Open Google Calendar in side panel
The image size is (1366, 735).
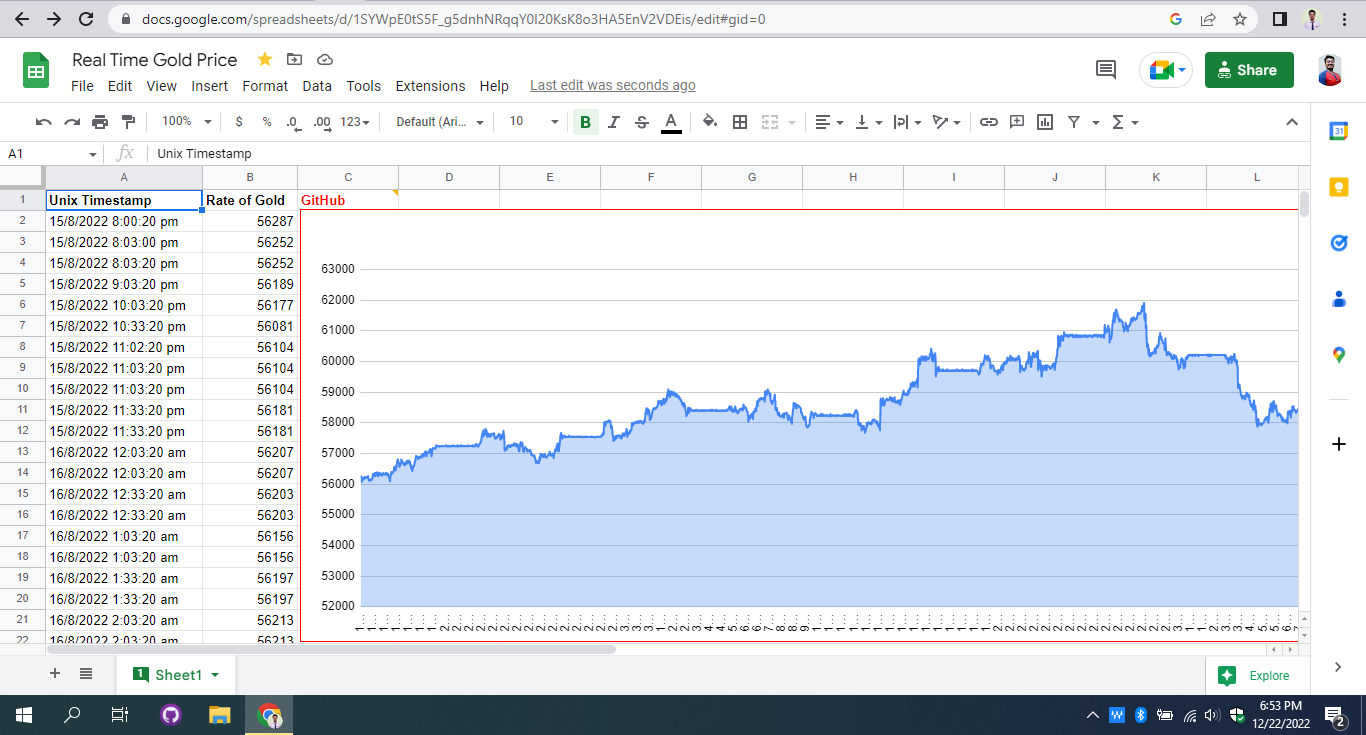(x=1339, y=131)
